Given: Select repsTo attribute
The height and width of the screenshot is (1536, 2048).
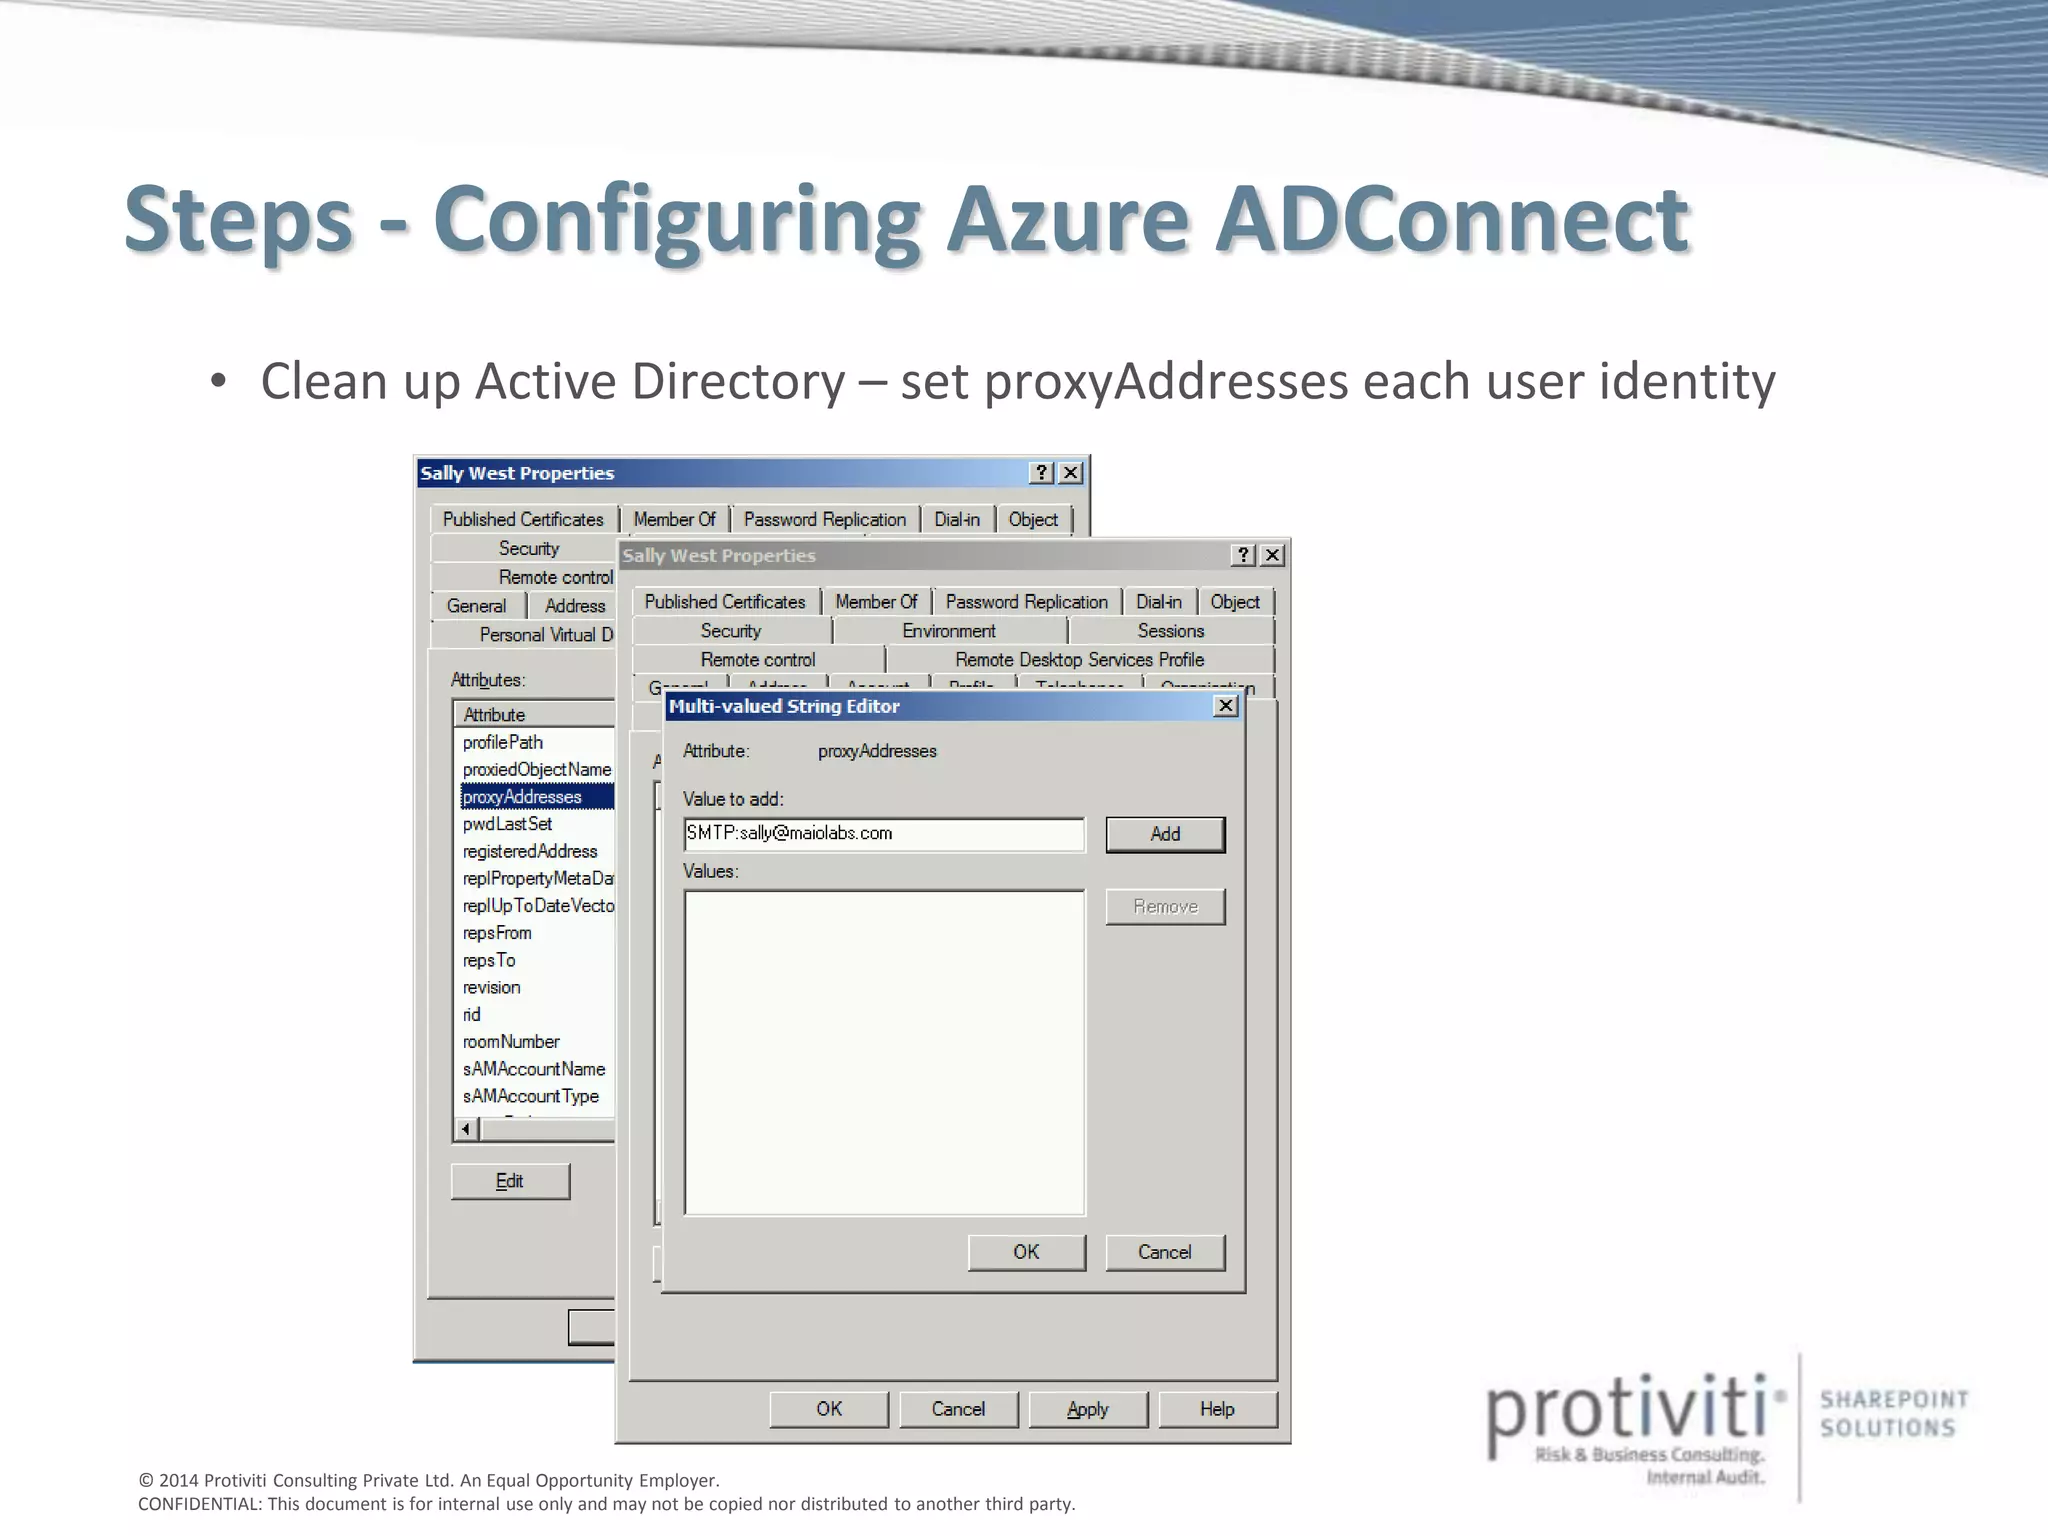Looking at the screenshot, I should click(489, 961).
